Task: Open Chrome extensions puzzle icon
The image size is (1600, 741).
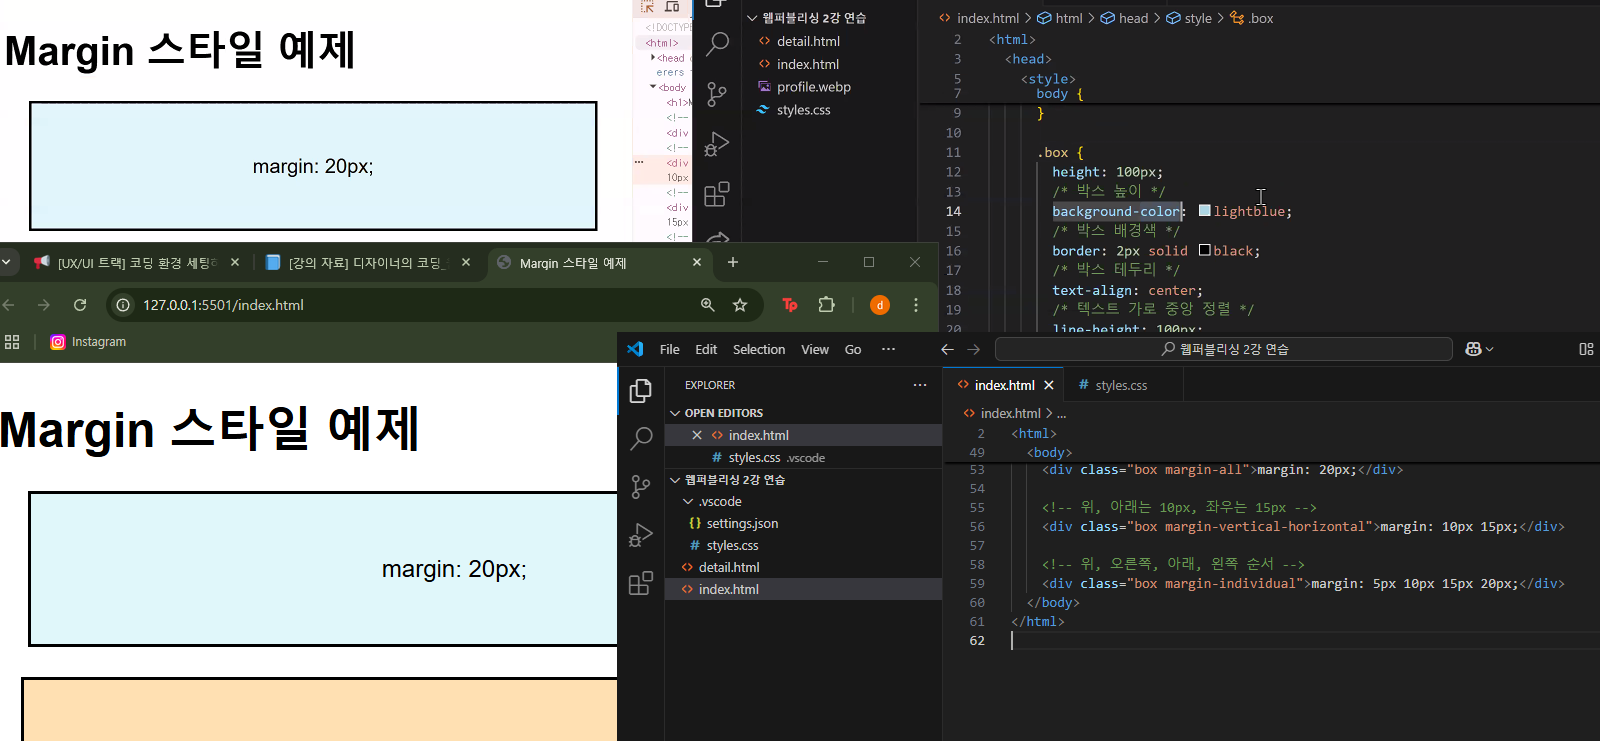Action: [x=826, y=305]
